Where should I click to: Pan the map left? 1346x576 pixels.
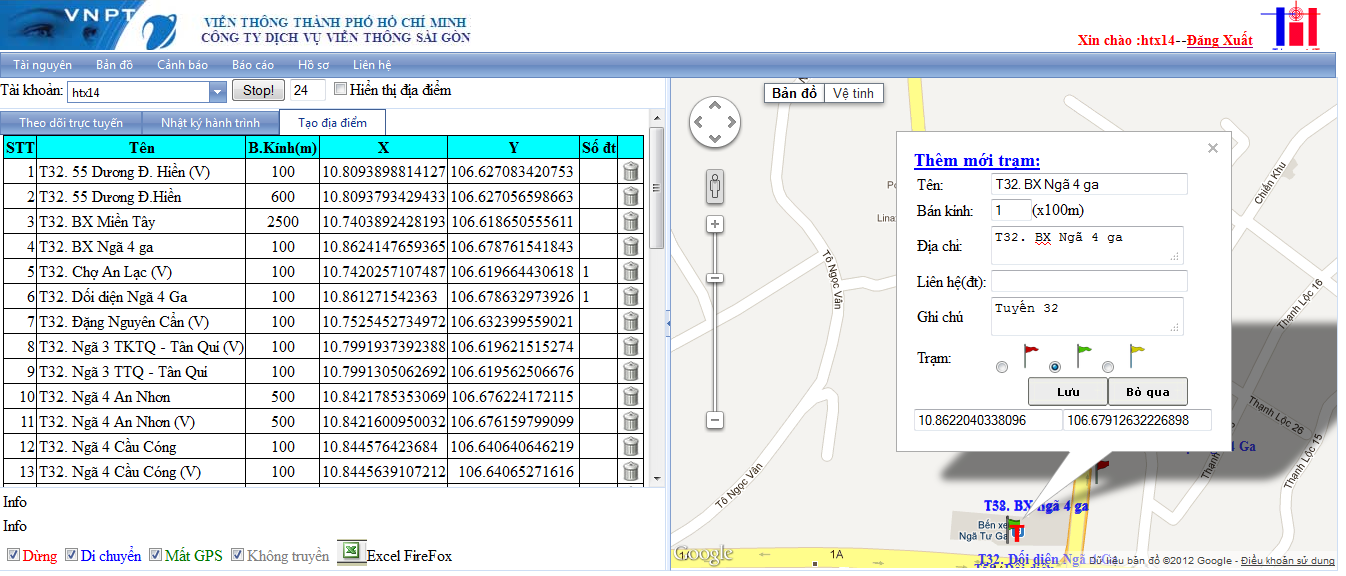pos(698,122)
